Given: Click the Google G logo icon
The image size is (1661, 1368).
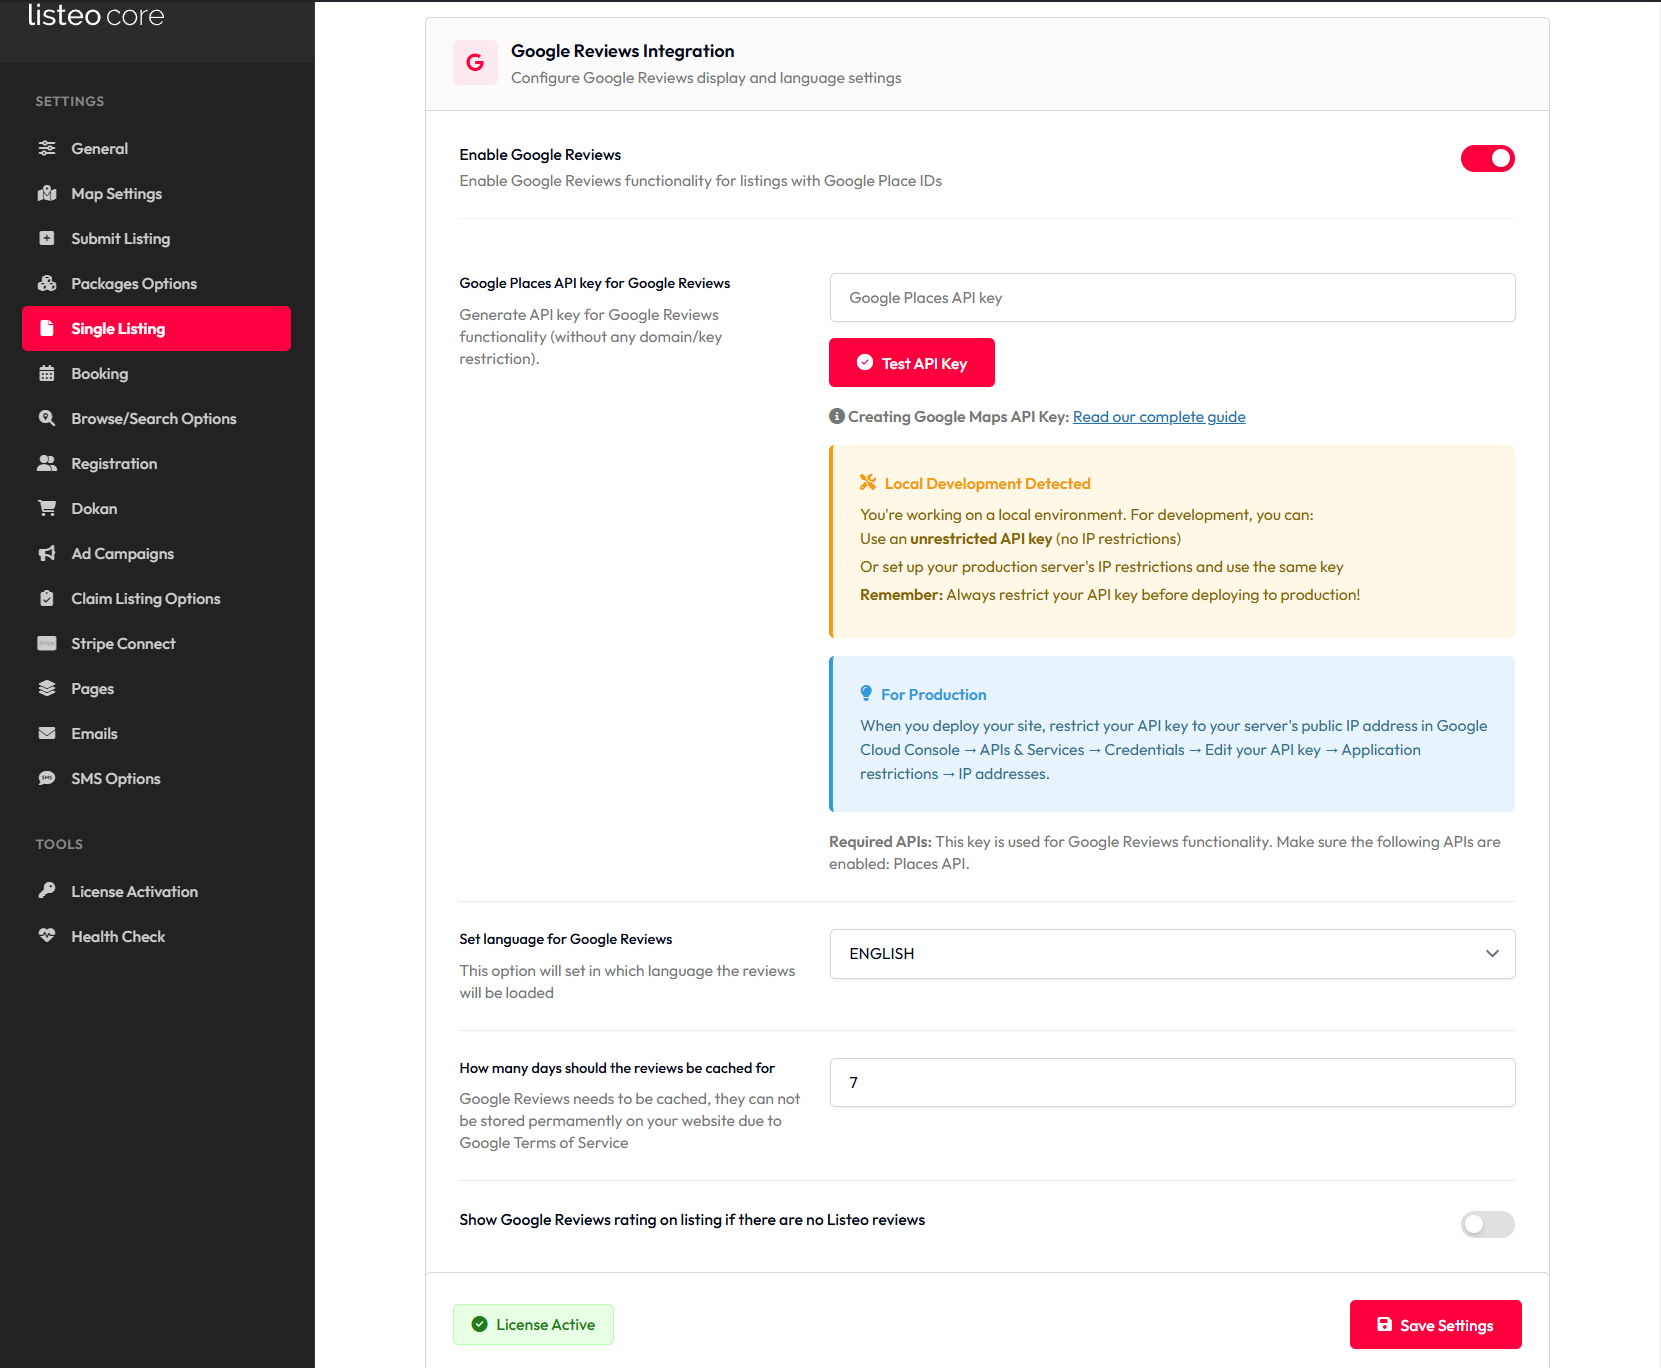Looking at the screenshot, I should [x=475, y=63].
